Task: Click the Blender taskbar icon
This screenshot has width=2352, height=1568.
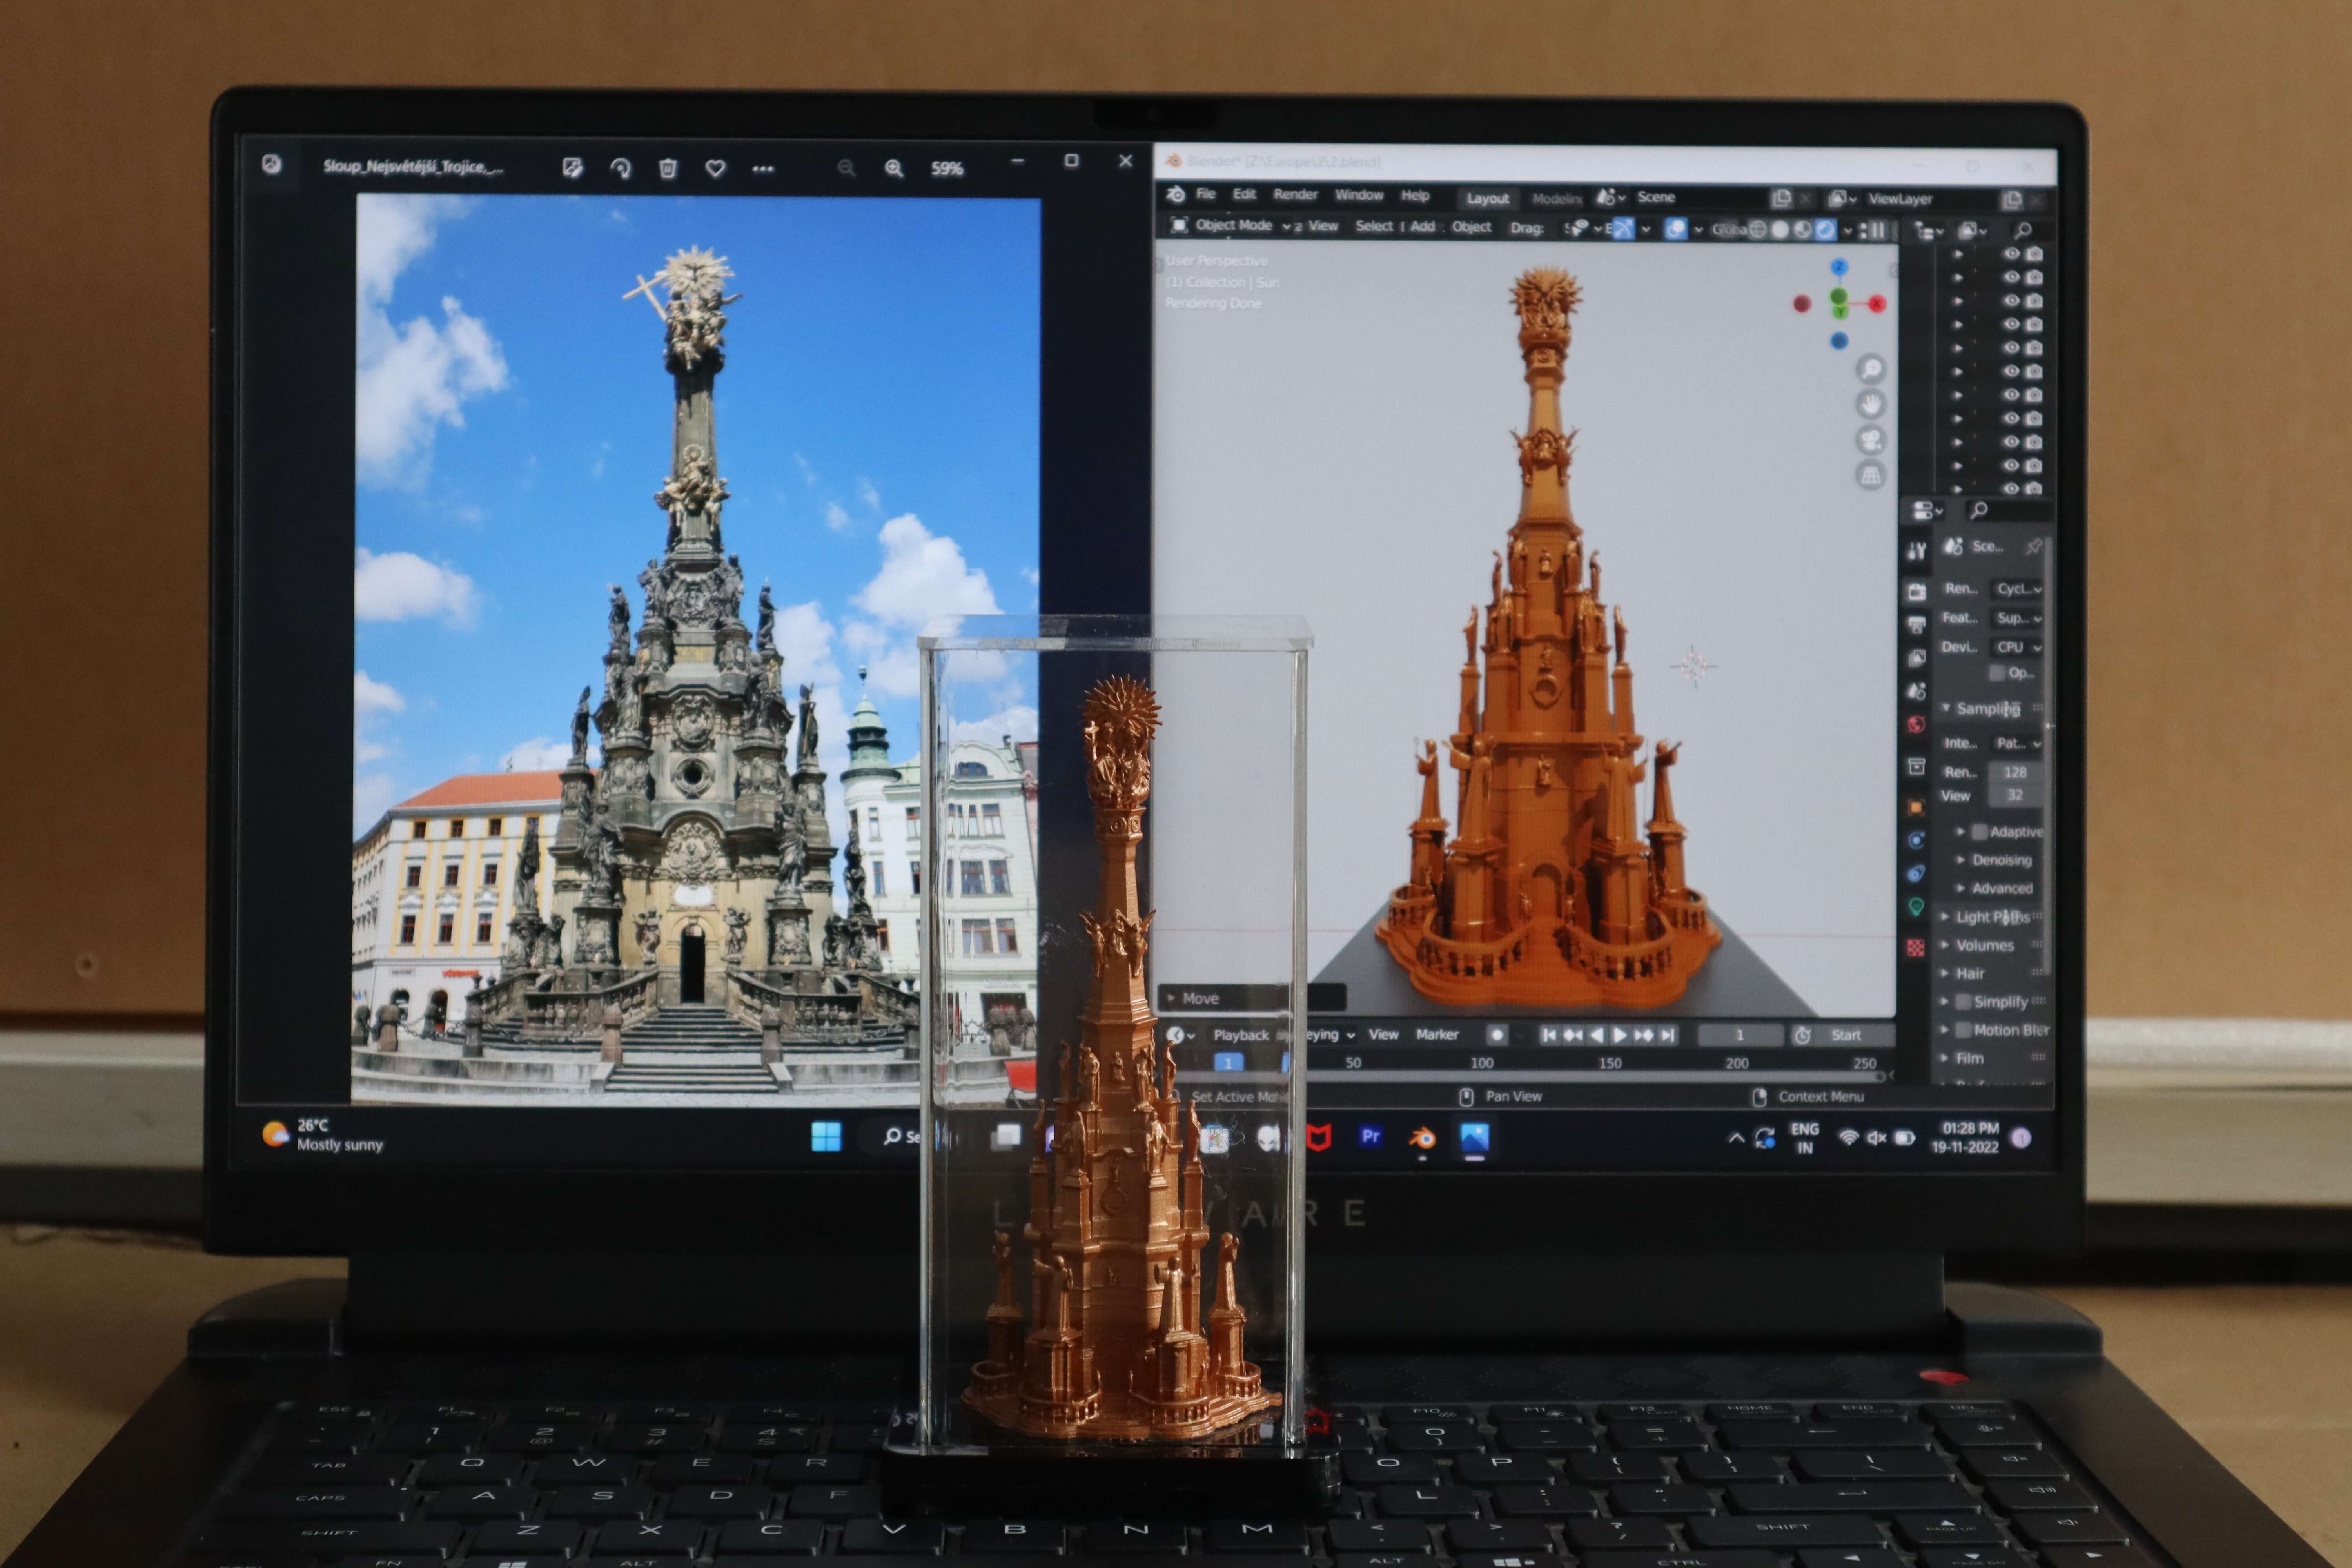Action: [1422, 1138]
